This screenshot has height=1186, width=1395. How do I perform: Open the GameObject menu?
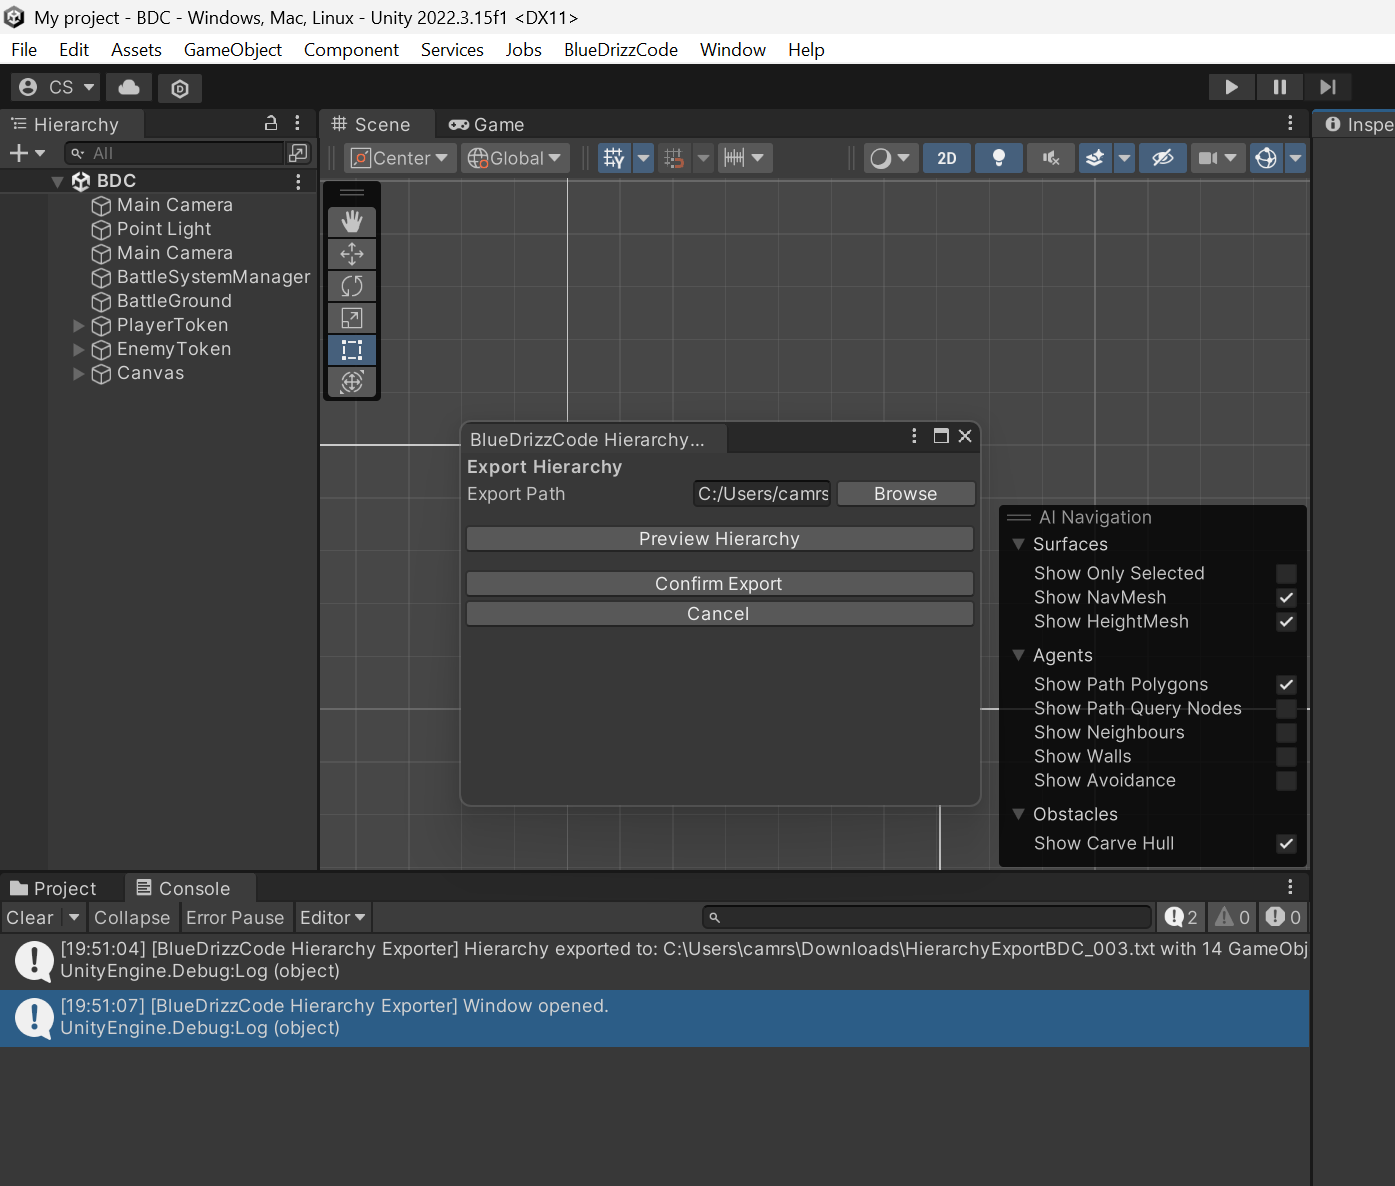[233, 49]
